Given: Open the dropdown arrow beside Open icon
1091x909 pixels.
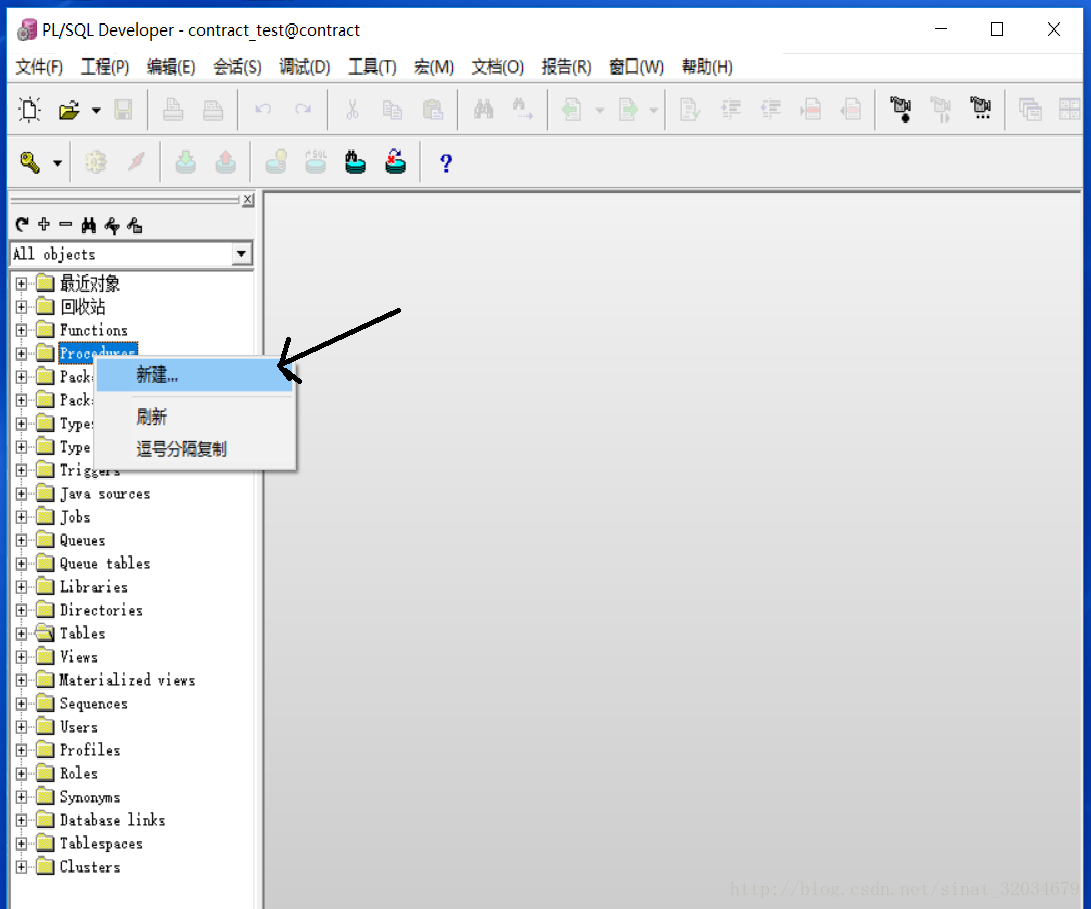Looking at the screenshot, I should click(97, 110).
